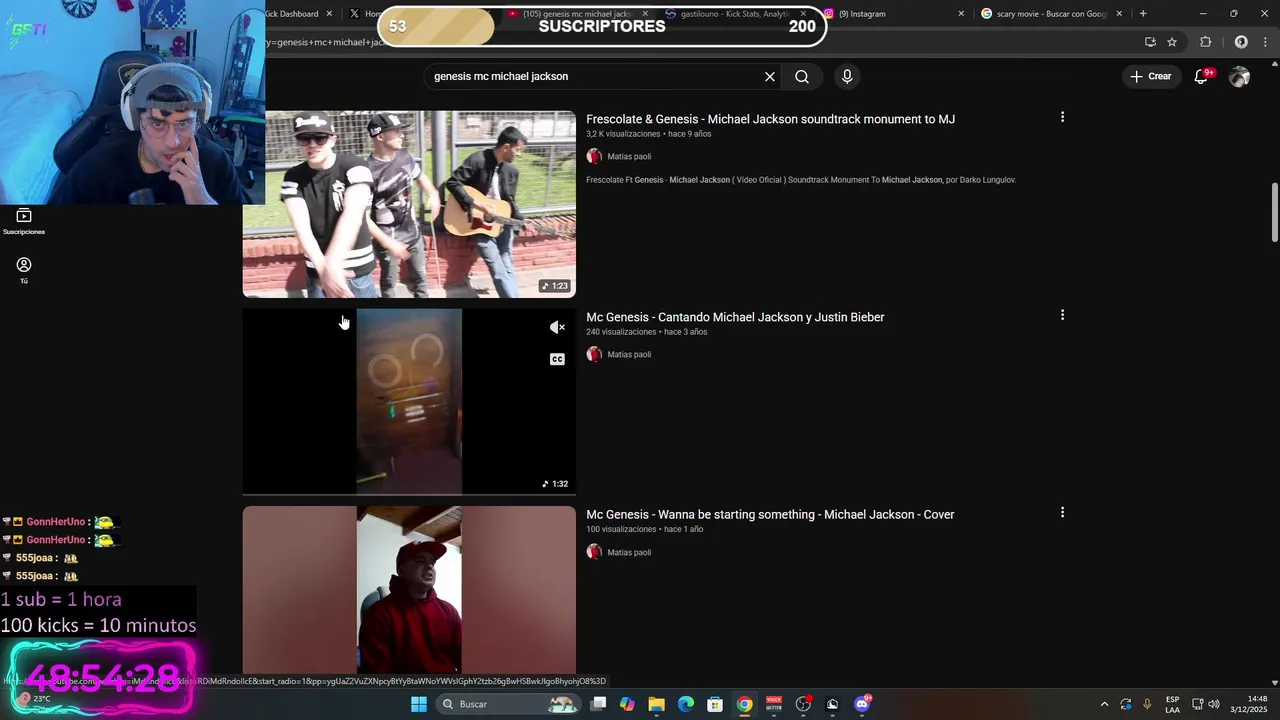Click the page vertical scrollbar thumb
This screenshot has height=720, width=1280.
pyautogui.click(x=1274, y=212)
